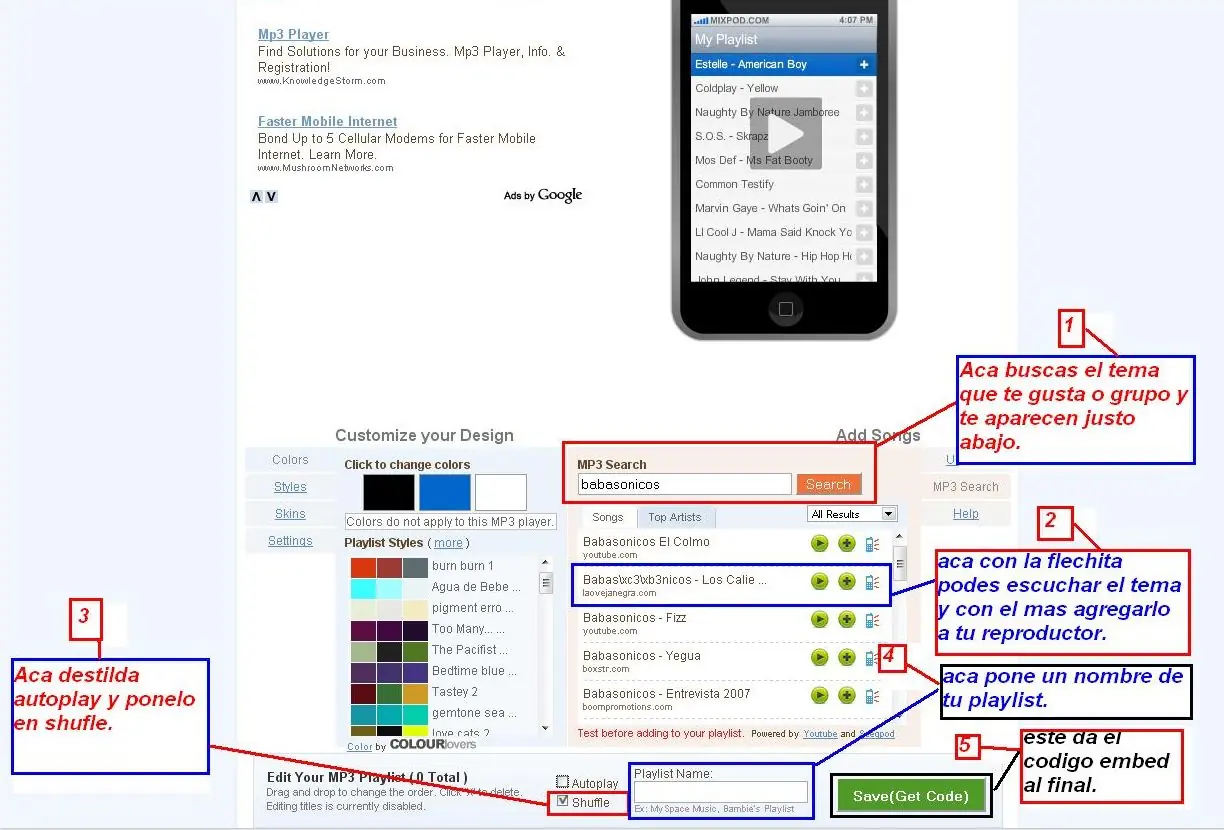Screen dimensions: 1224x830
Task: Click the black color swatch
Action: 388,493
